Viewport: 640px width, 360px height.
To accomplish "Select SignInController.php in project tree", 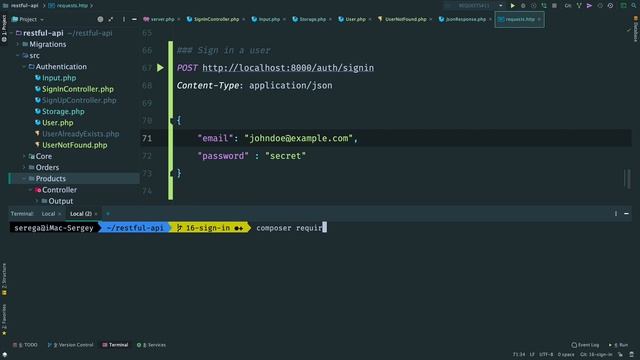I will (x=78, y=89).
